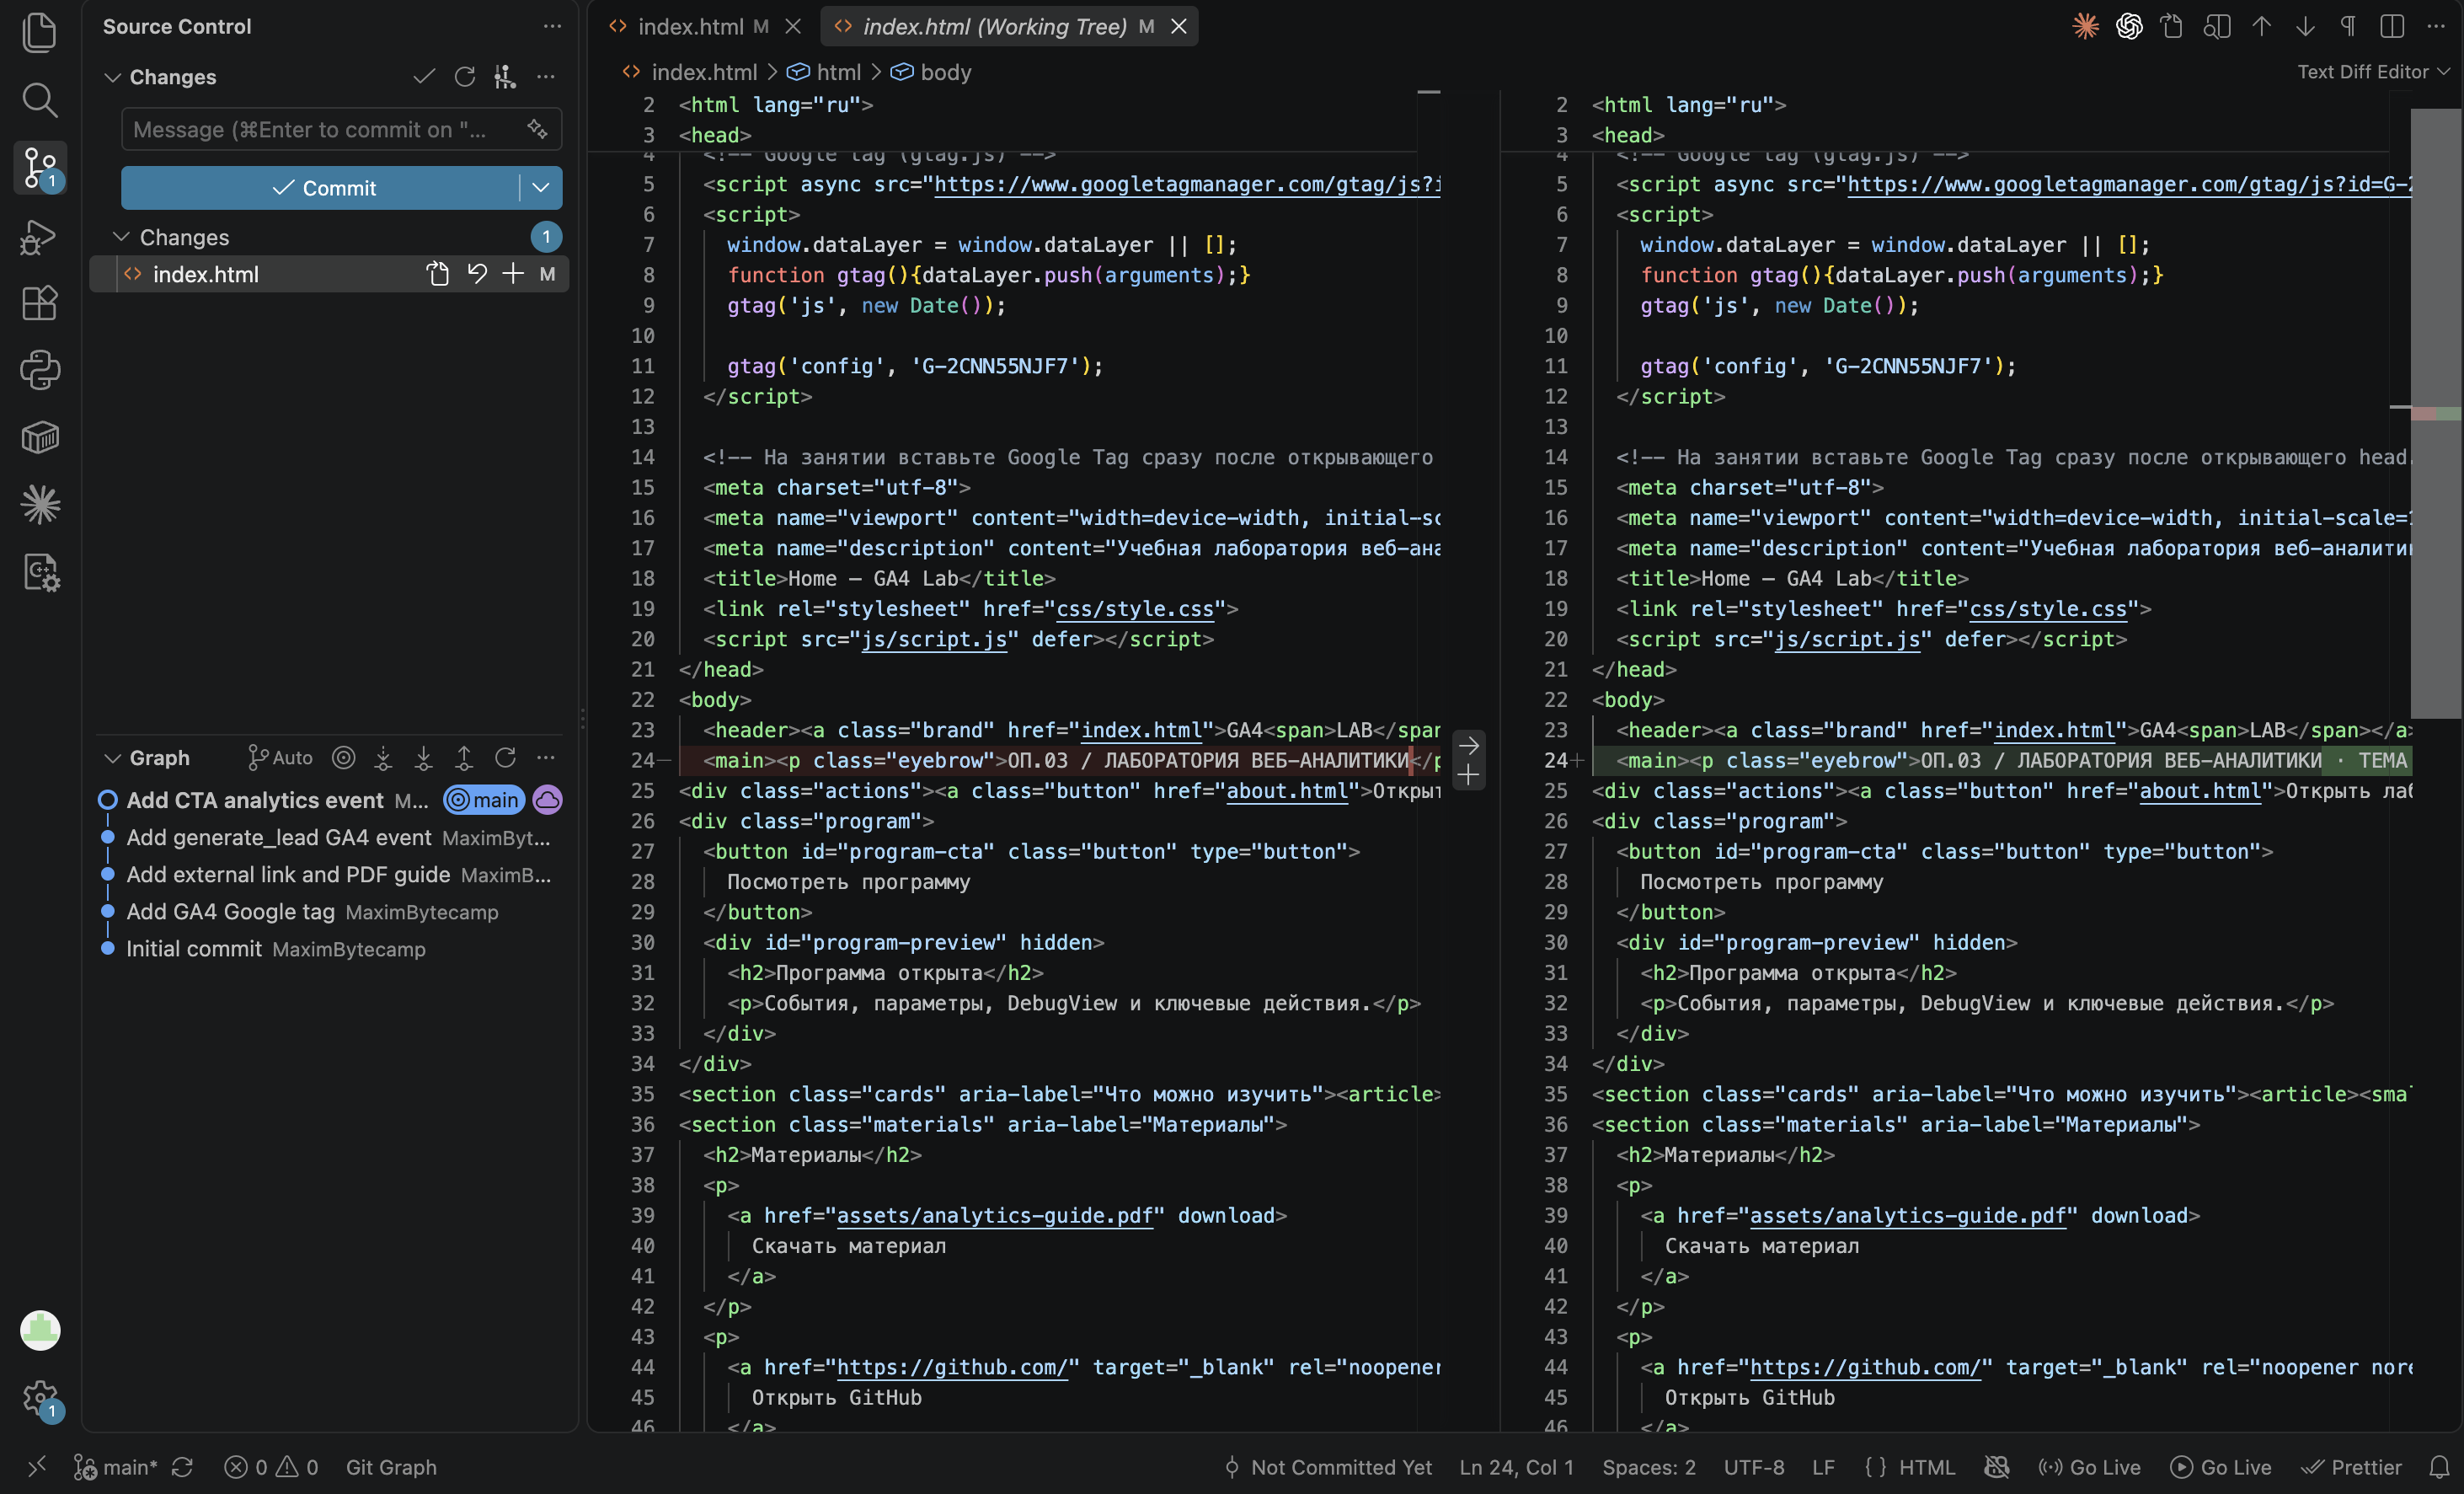Switch to the index.html tab
2464x1494 pixels.
[x=690, y=26]
